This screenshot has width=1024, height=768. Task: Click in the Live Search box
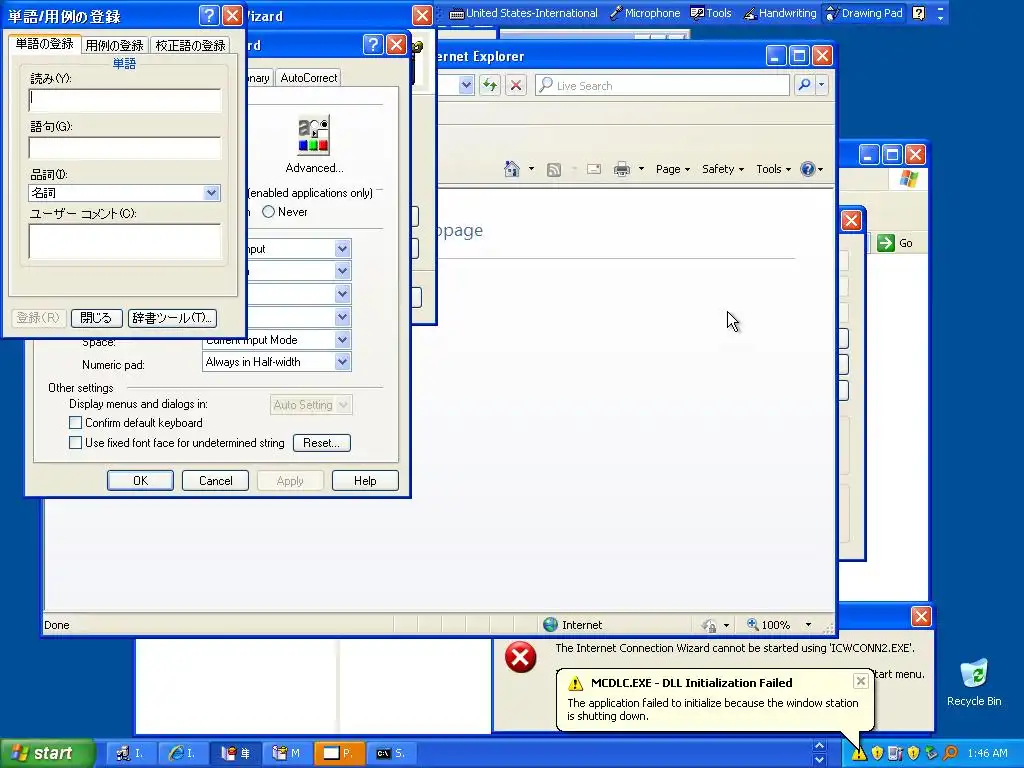coord(662,85)
